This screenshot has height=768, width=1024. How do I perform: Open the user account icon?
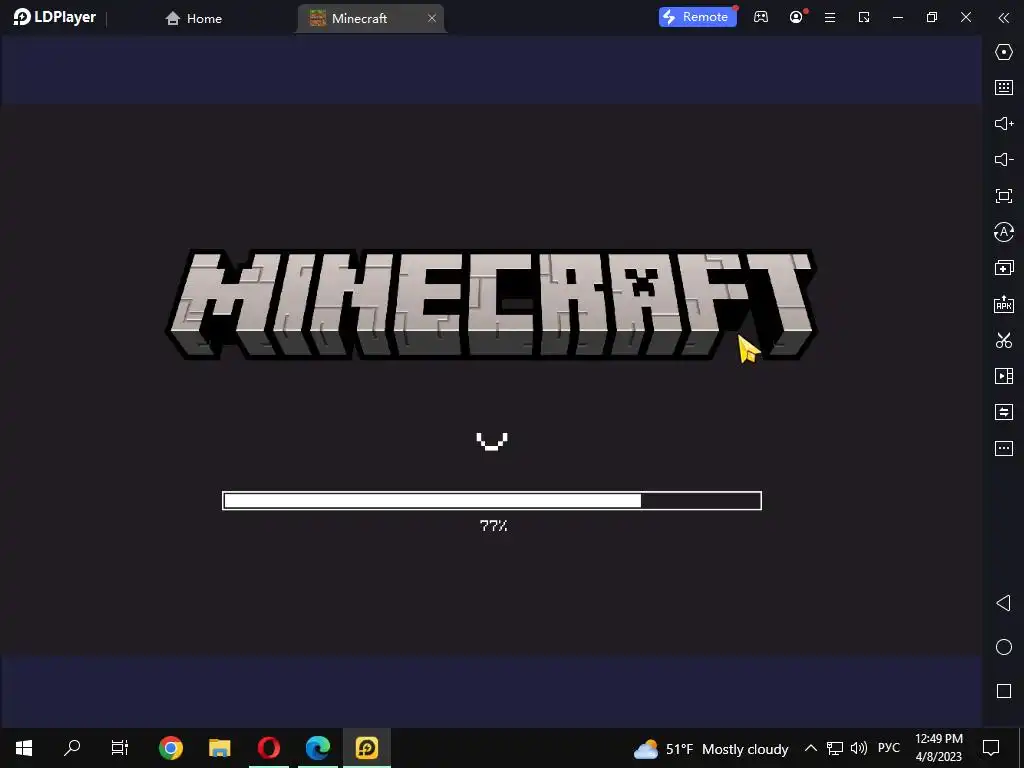click(796, 17)
